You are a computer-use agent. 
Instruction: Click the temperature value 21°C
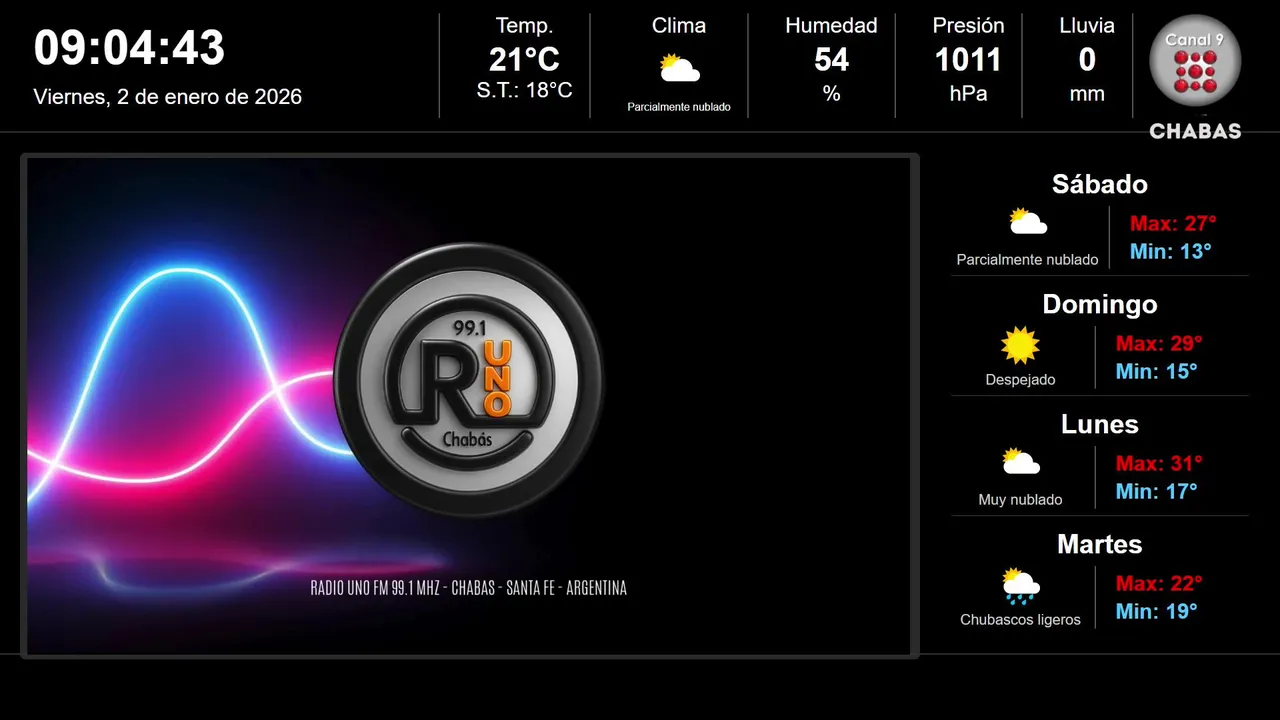tap(524, 60)
